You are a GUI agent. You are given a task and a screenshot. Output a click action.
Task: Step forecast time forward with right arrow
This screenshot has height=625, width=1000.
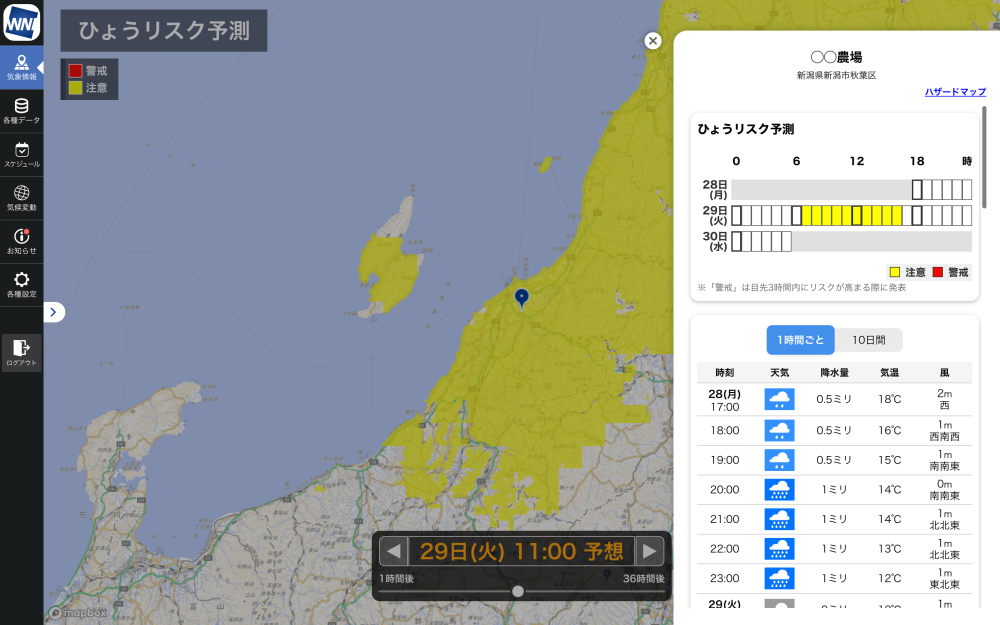point(650,551)
